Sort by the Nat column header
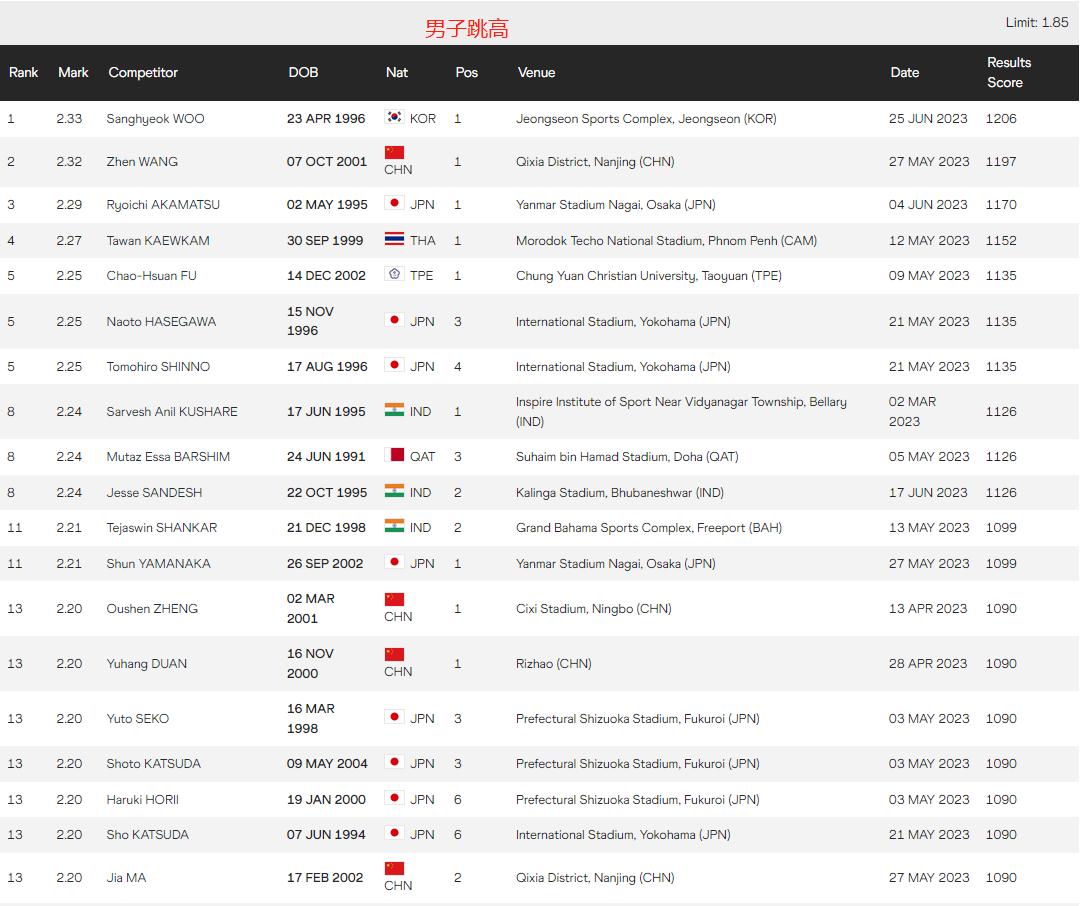 397,72
